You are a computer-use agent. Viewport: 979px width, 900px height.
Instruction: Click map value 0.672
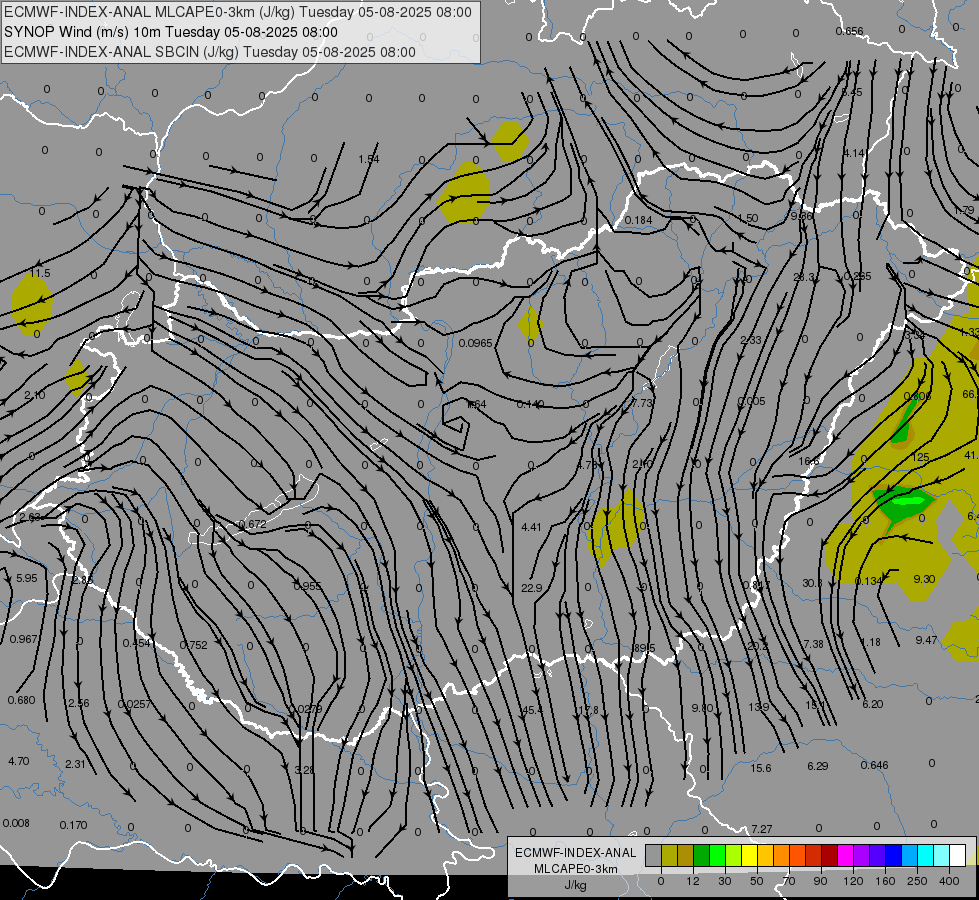pyautogui.click(x=253, y=524)
